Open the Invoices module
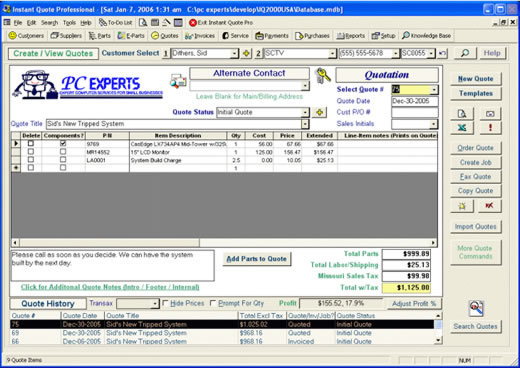Screen dimensions: 520x368 (x=200, y=36)
